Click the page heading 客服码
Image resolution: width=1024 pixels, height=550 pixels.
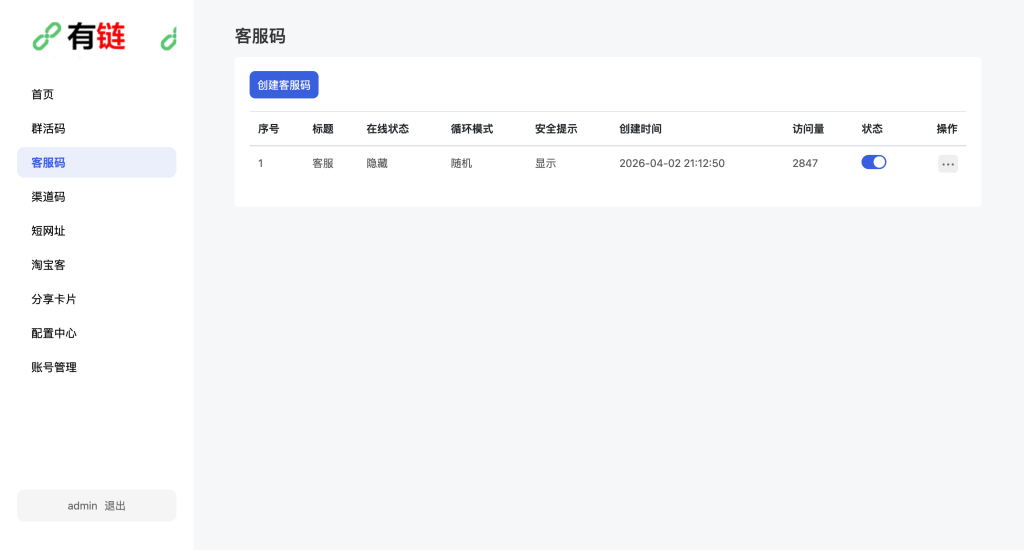[260, 36]
